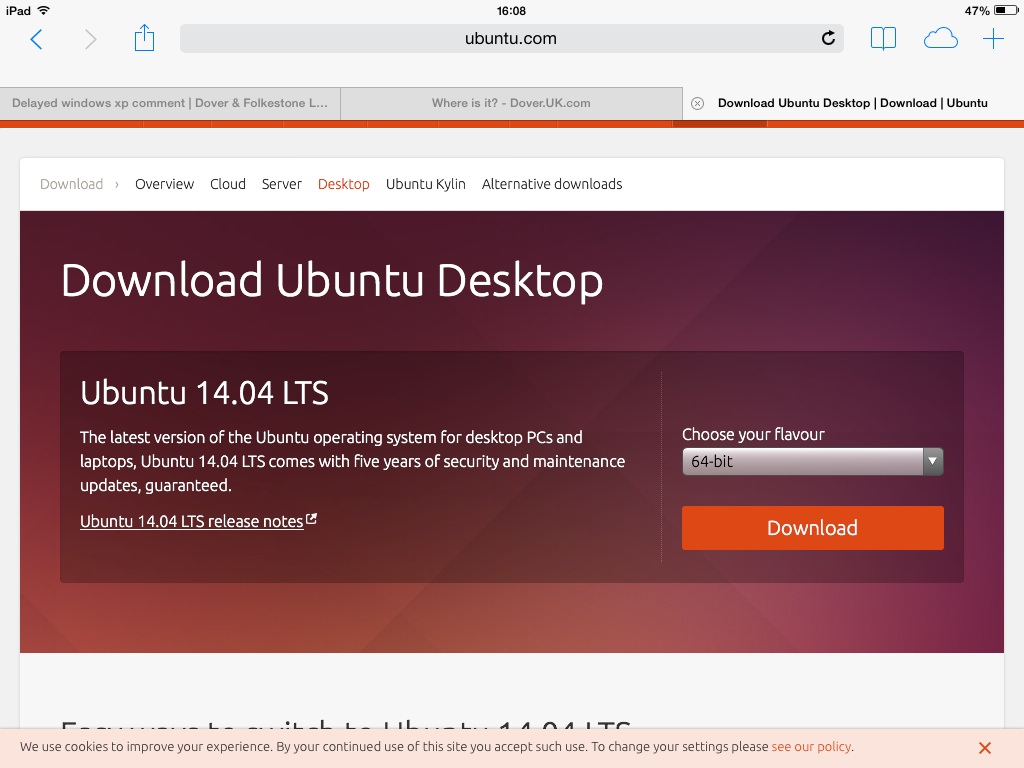Screen dimensions: 1024x768
Task: Tap the Safari forward arrow
Action: pyautogui.click(x=90, y=39)
